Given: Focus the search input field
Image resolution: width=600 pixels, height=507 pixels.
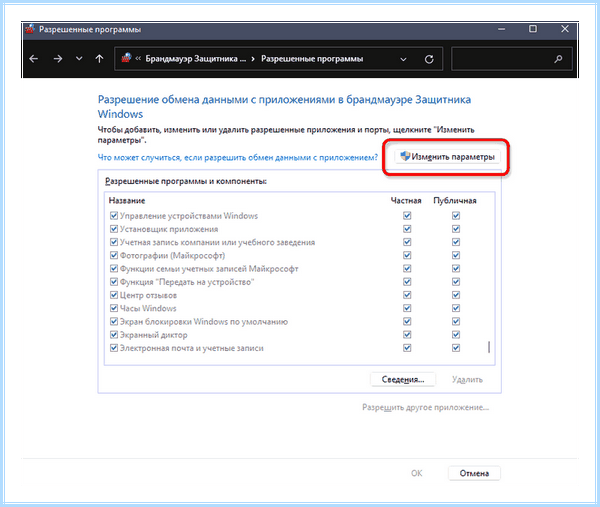Looking at the screenshot, I should [x=512, y=59].
